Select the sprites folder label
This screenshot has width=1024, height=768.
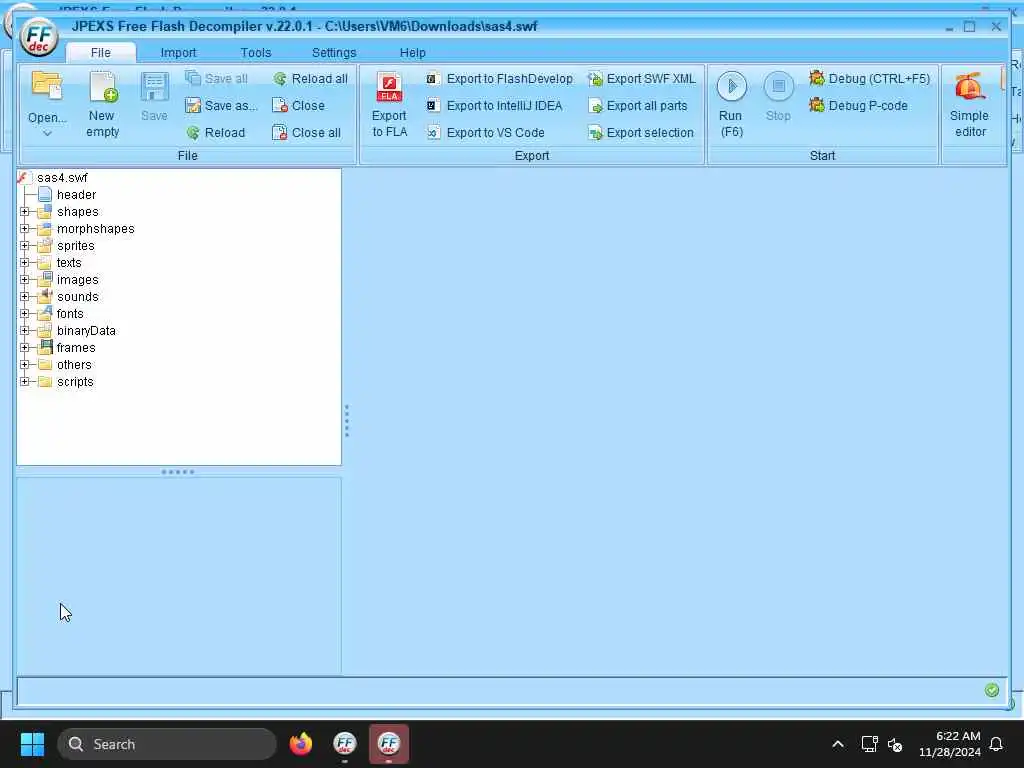[75, 246]
